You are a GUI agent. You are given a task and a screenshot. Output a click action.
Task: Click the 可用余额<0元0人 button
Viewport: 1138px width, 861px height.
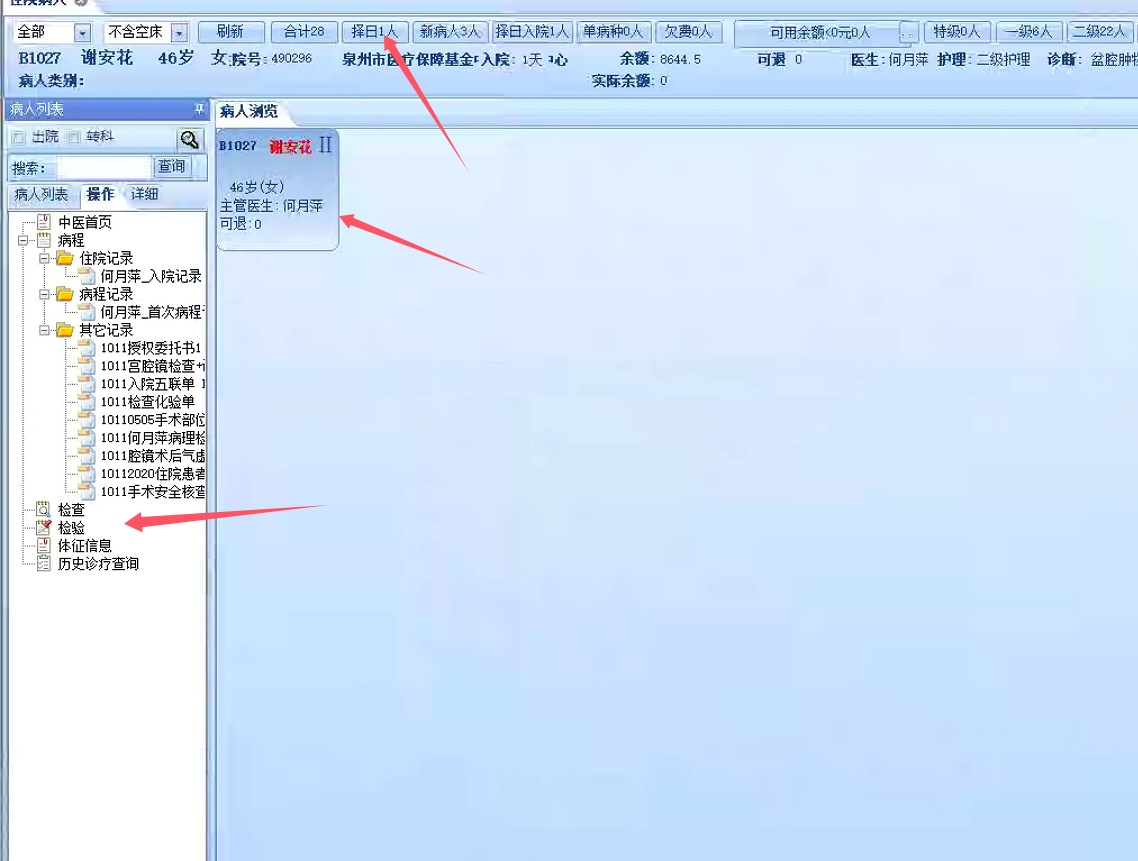pos(819,33)
